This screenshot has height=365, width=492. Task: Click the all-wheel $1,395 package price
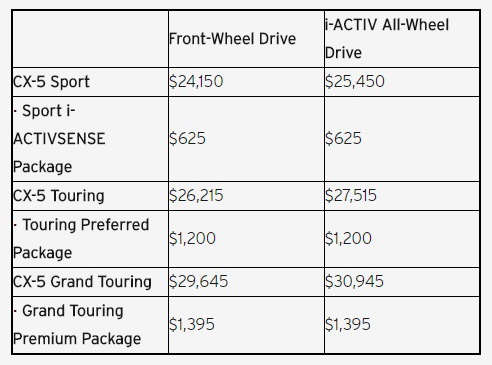(x=348, y=324)
